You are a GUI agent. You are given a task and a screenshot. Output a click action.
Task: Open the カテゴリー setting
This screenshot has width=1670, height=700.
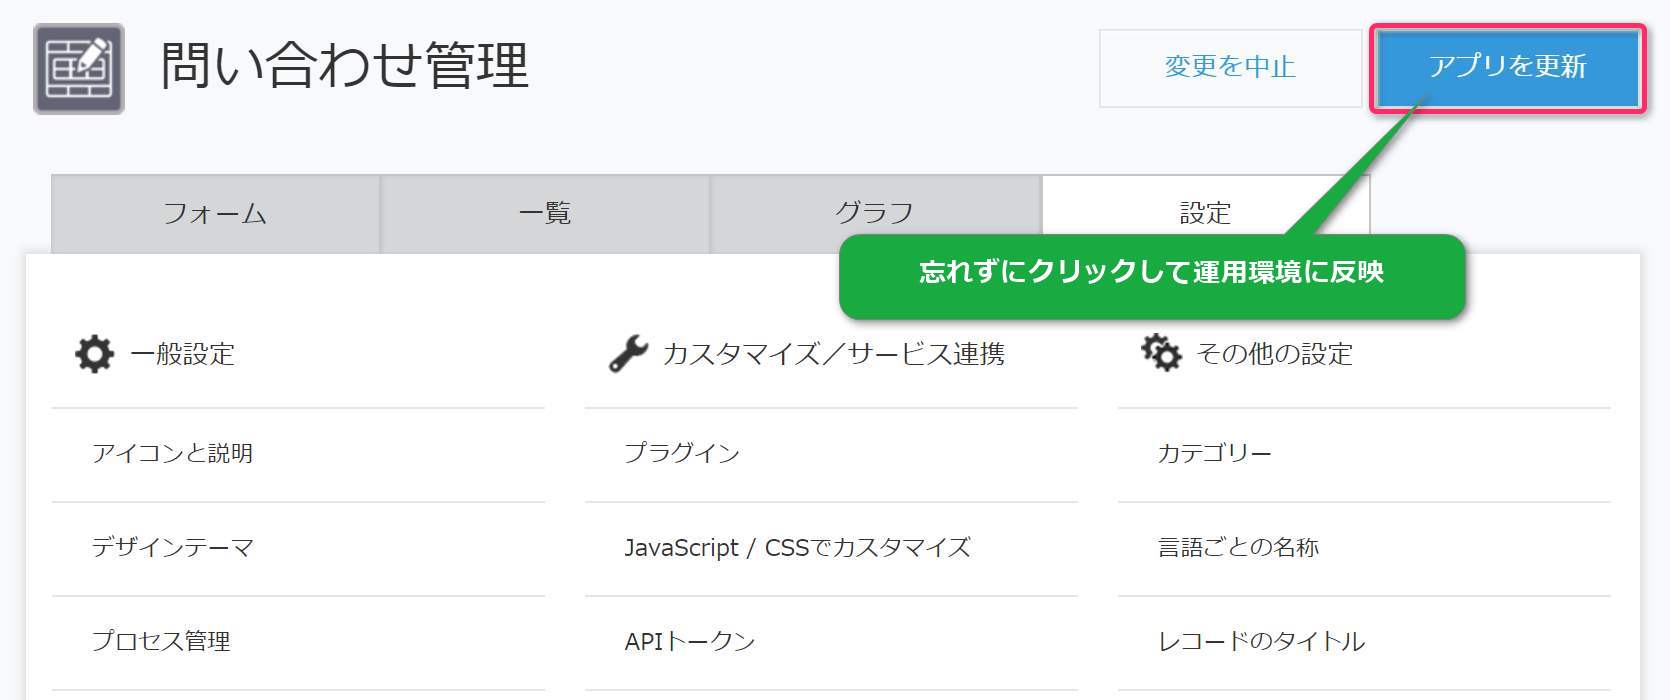pyautogui.click(x=1214, y=454)
